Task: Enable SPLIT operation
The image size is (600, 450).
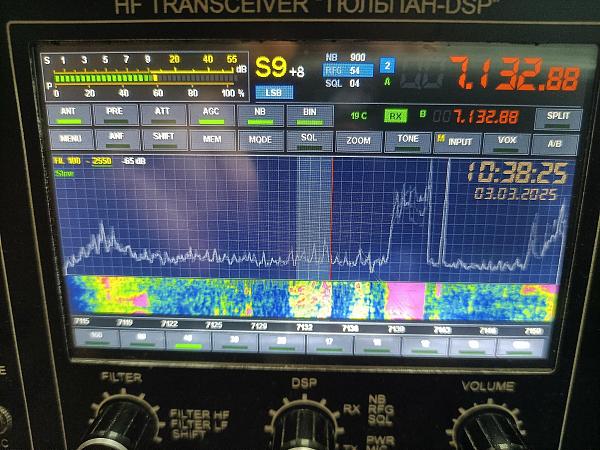Action: [x=558, y=119]
